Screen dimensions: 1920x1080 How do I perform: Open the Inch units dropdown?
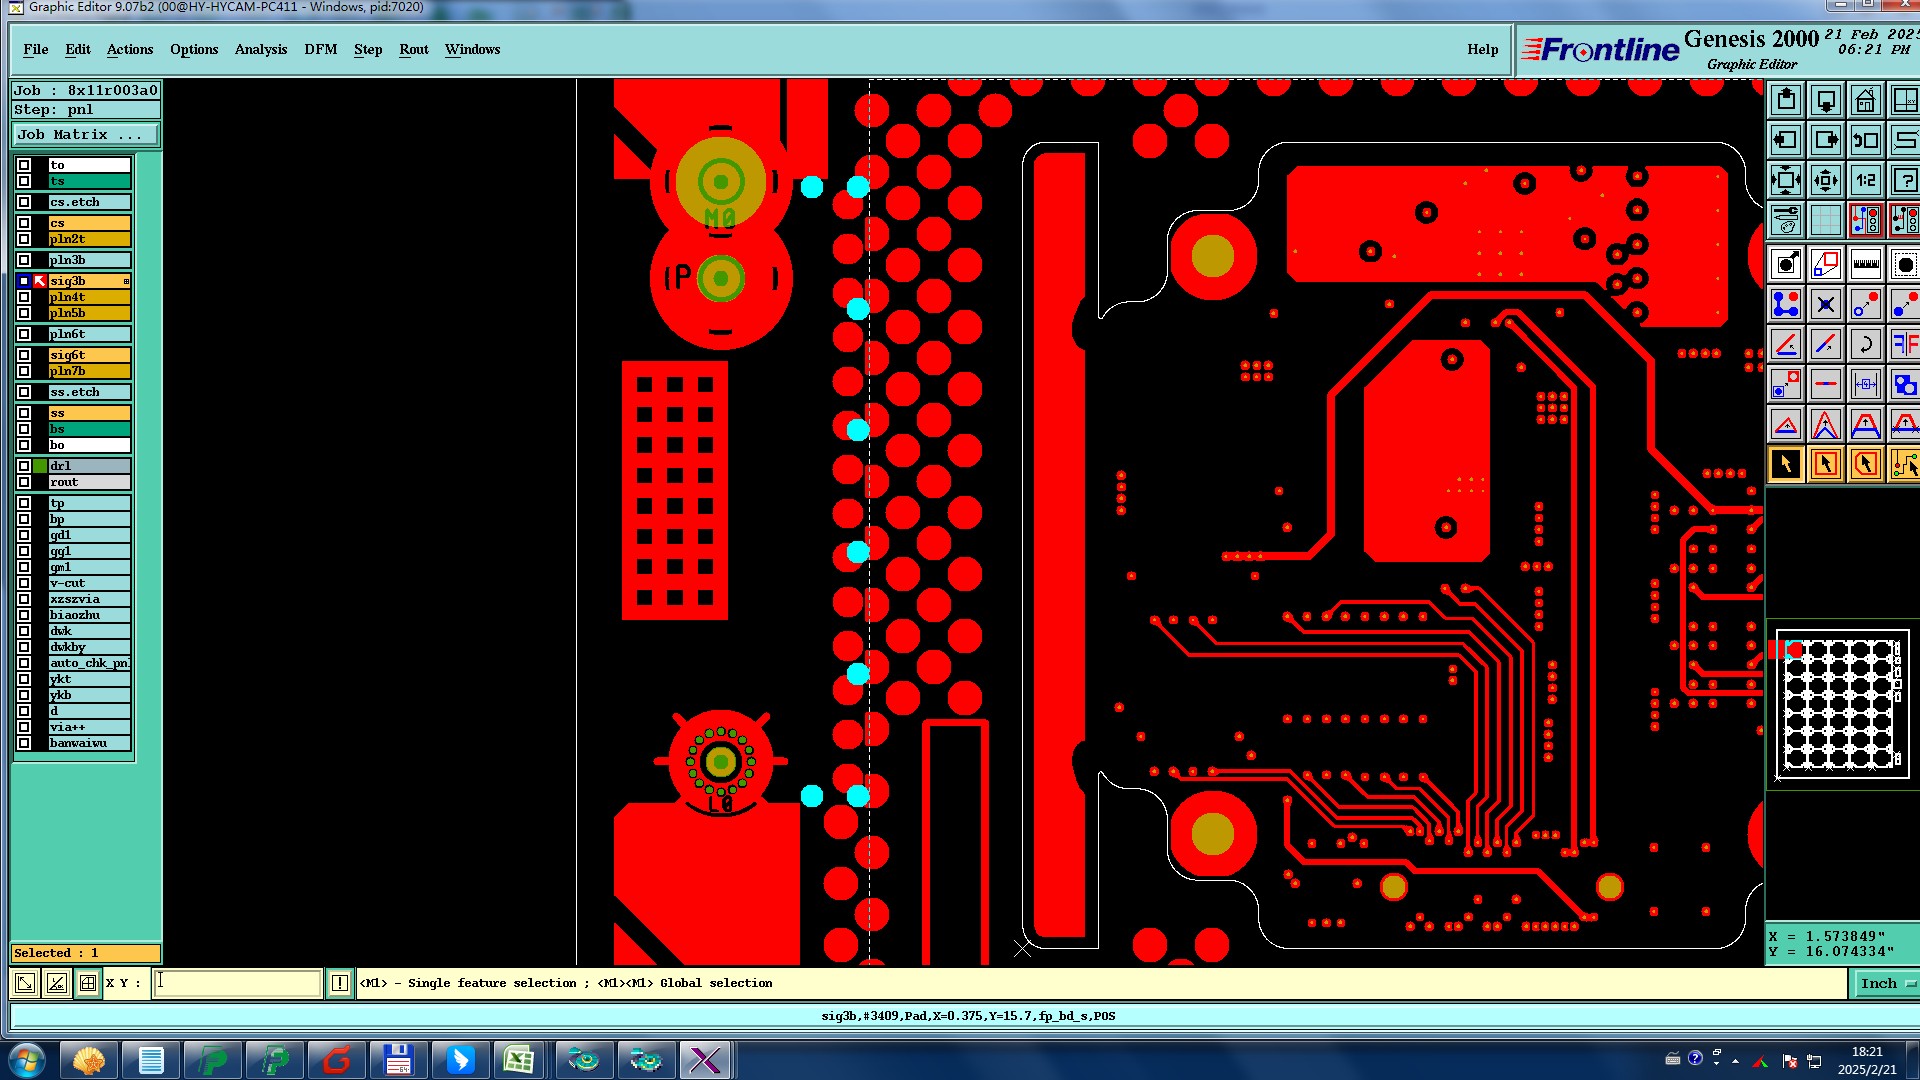pos(1886,983)
